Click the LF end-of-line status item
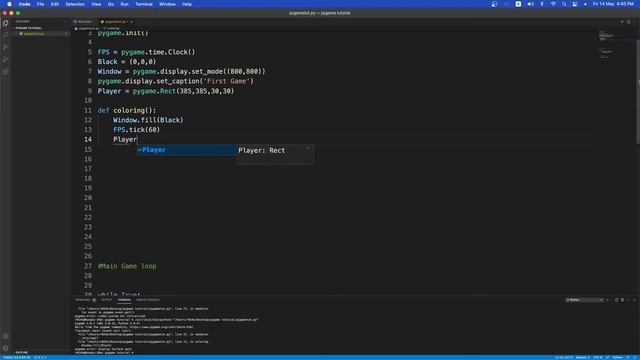640x360 pixels. pyautogui.click(x=607, y=358)
